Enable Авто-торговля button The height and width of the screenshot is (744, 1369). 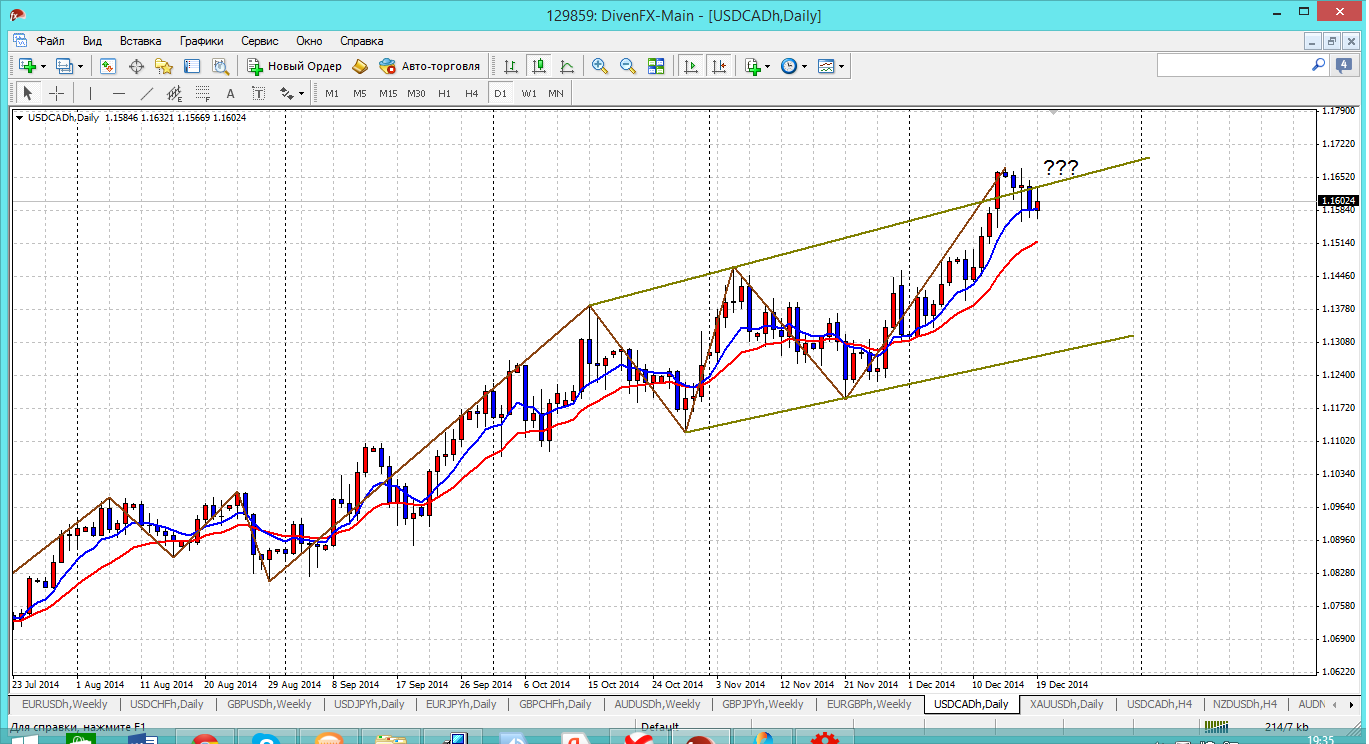click(x=430, y=66)
